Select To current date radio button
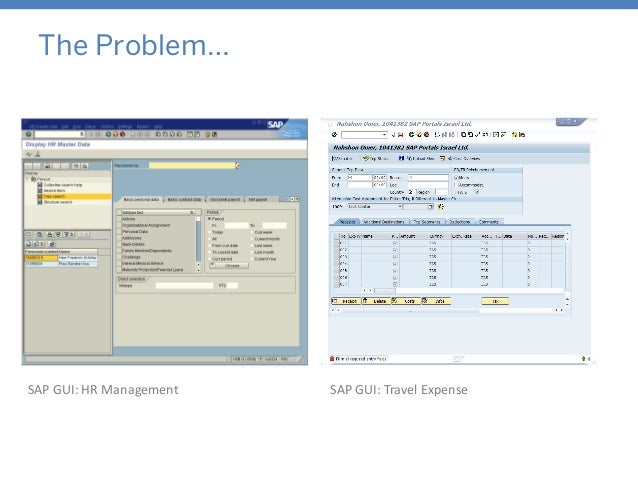 click(210, 252)
